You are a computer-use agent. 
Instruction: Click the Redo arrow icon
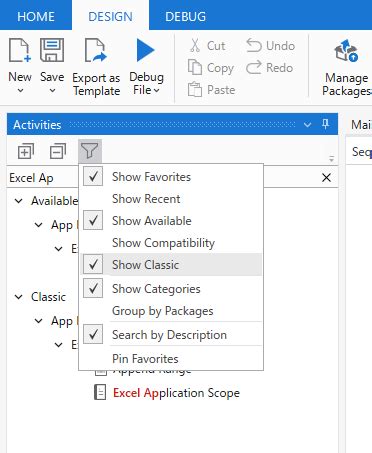254,67
